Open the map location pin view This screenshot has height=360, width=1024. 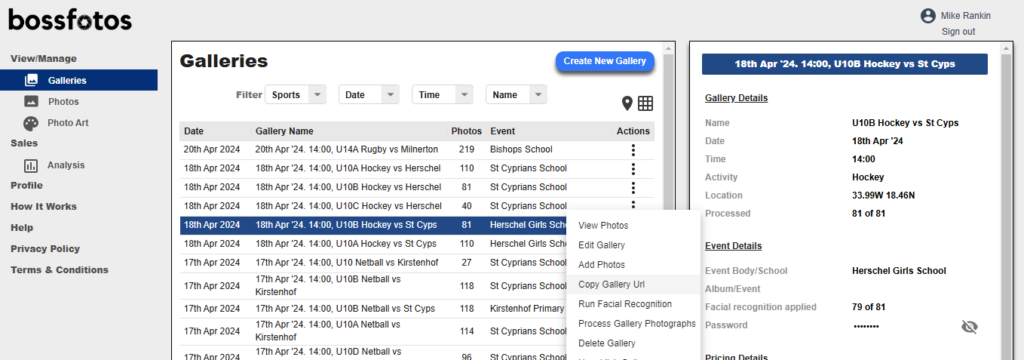(627, 103)
